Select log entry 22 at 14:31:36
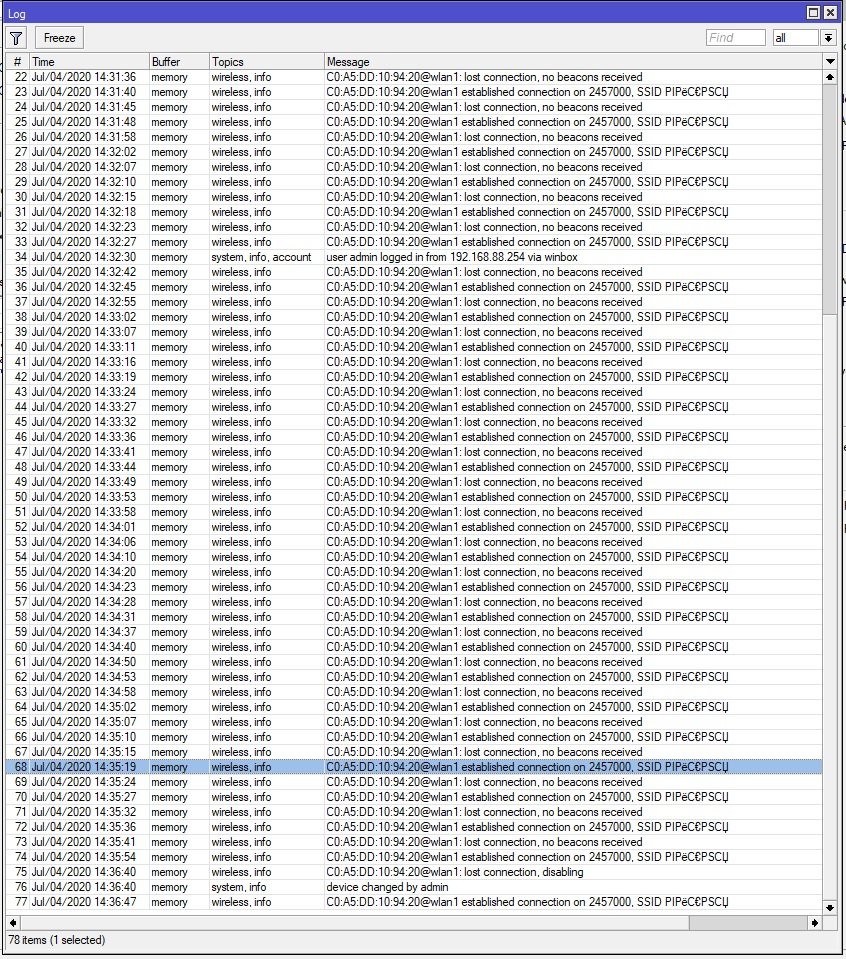The image size is (846, 959). (414, 77)
